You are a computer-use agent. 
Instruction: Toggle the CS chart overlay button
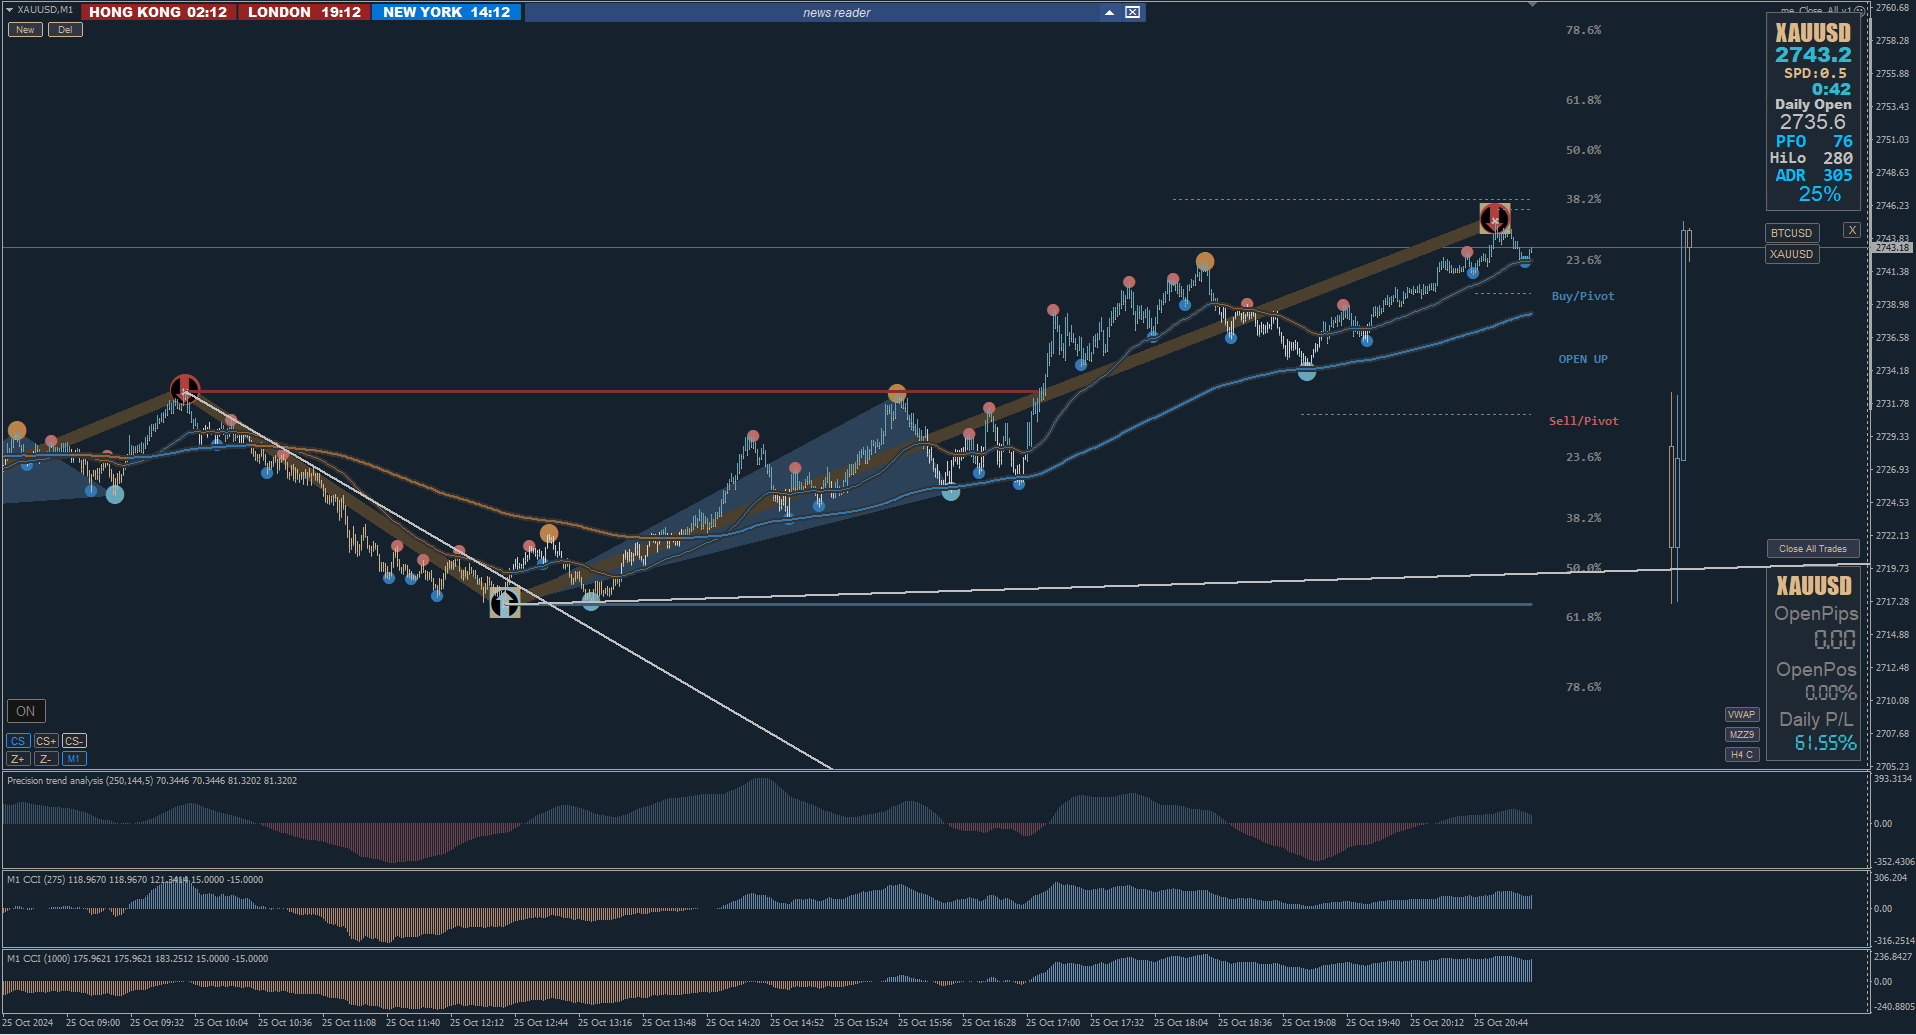tap(18, 741)
